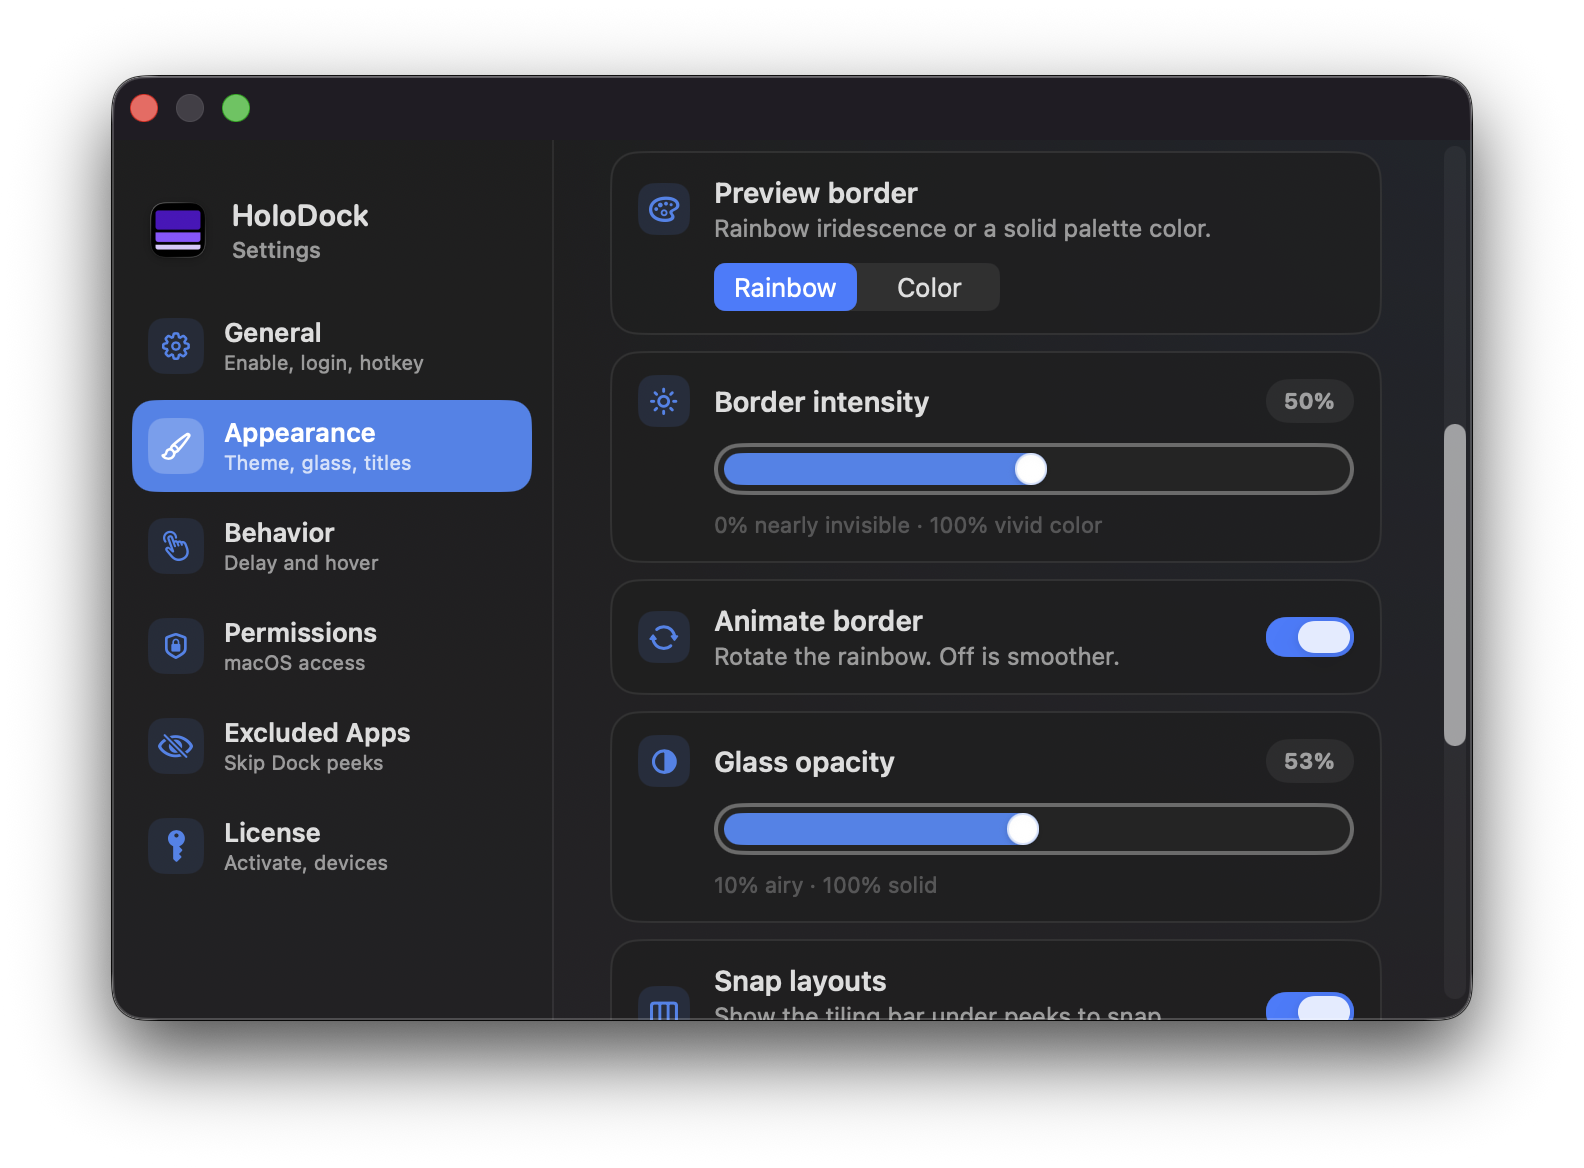Click the Permissions shield icon
Viewport: 1584px width, 1168px height.
click(176, 646)
